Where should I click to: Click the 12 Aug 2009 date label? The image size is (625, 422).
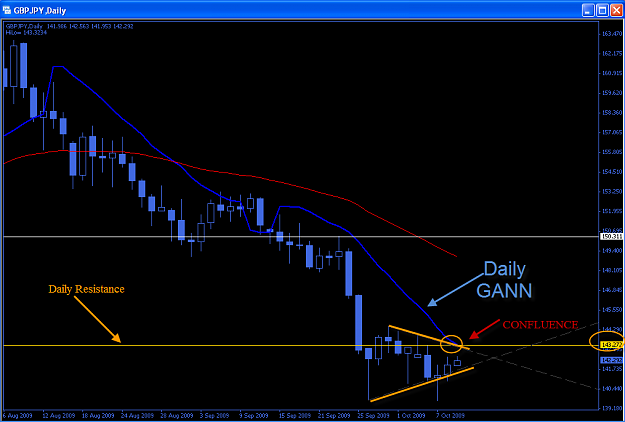pyautogui.click(x=58, y=414)
